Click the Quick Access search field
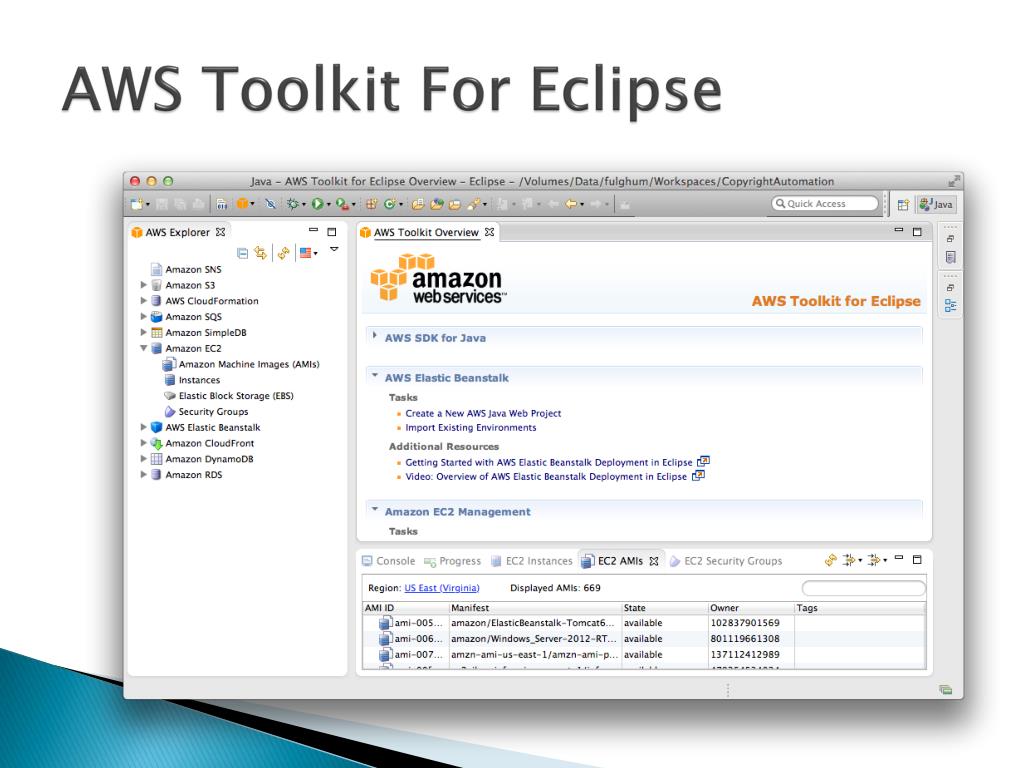 pos(825,204)
